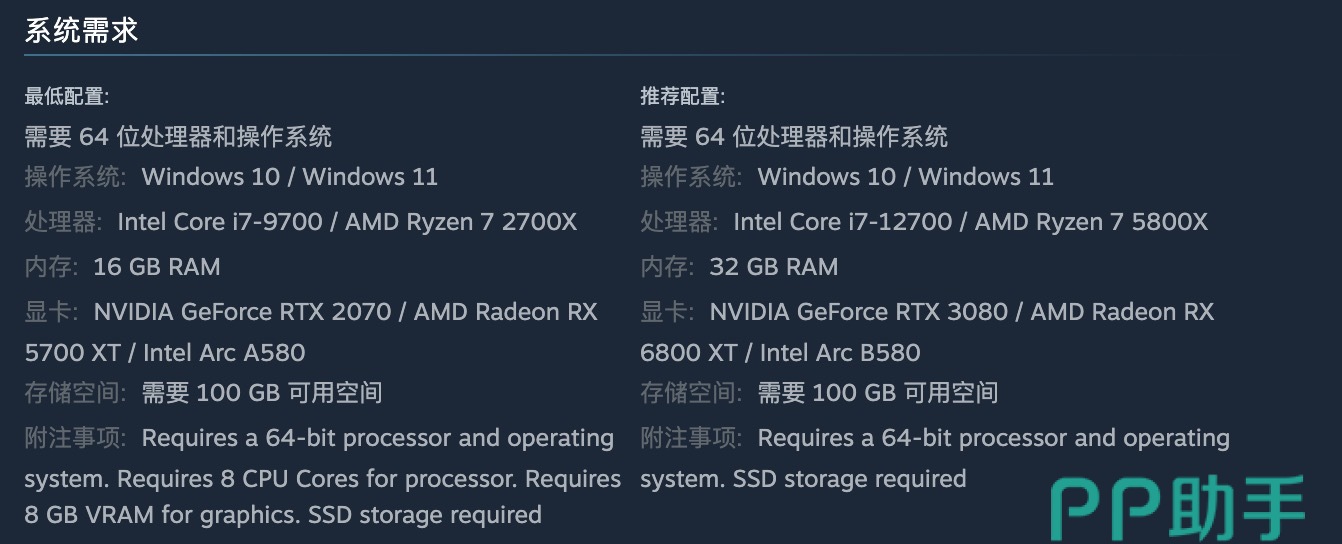Select the 最低配置 label

[x=66, y=97]
